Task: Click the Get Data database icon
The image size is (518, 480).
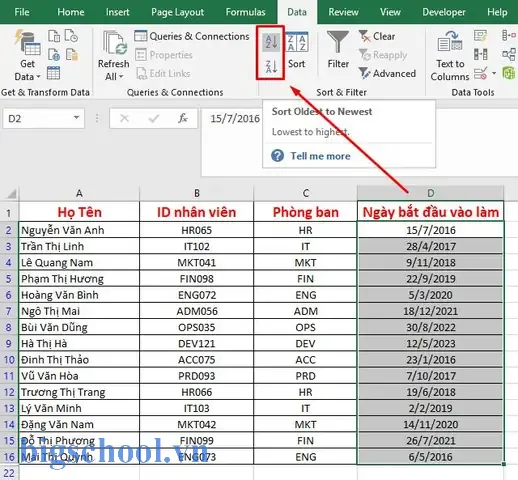Action: pos(27,43)
